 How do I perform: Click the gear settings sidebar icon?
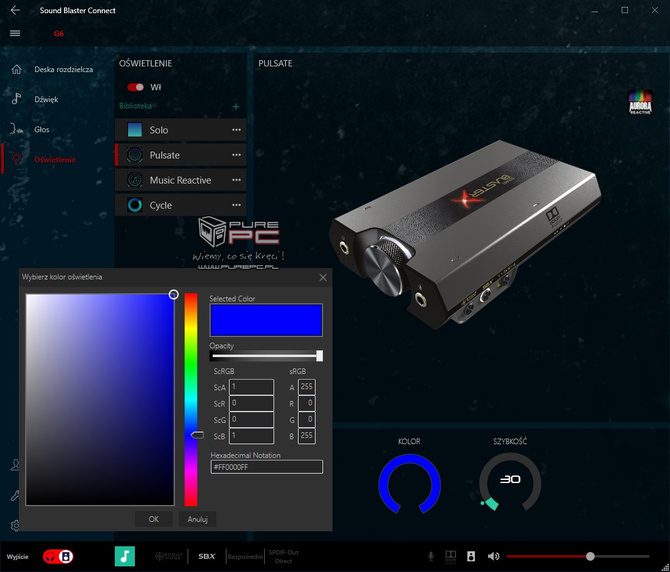tap(15, 525)
